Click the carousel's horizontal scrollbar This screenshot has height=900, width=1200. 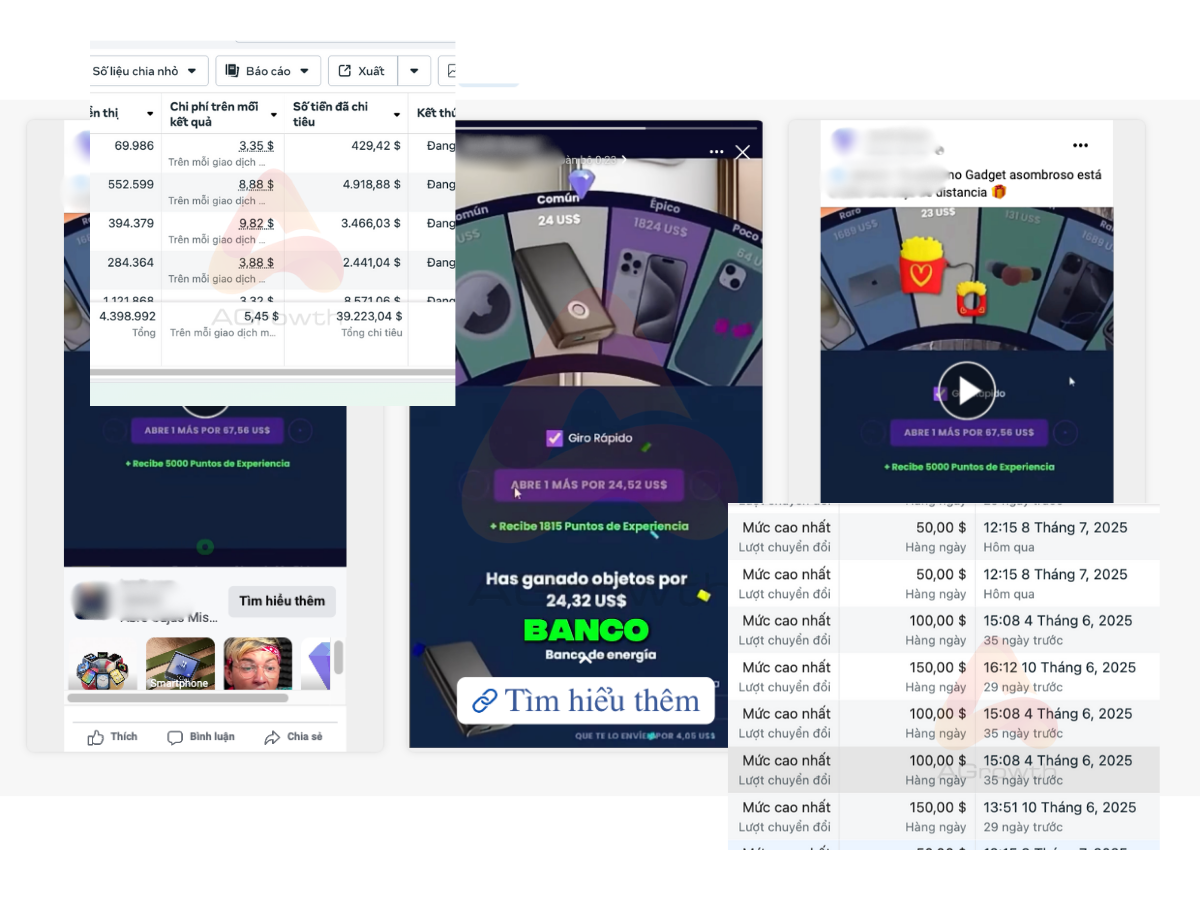tap(178, 698)
